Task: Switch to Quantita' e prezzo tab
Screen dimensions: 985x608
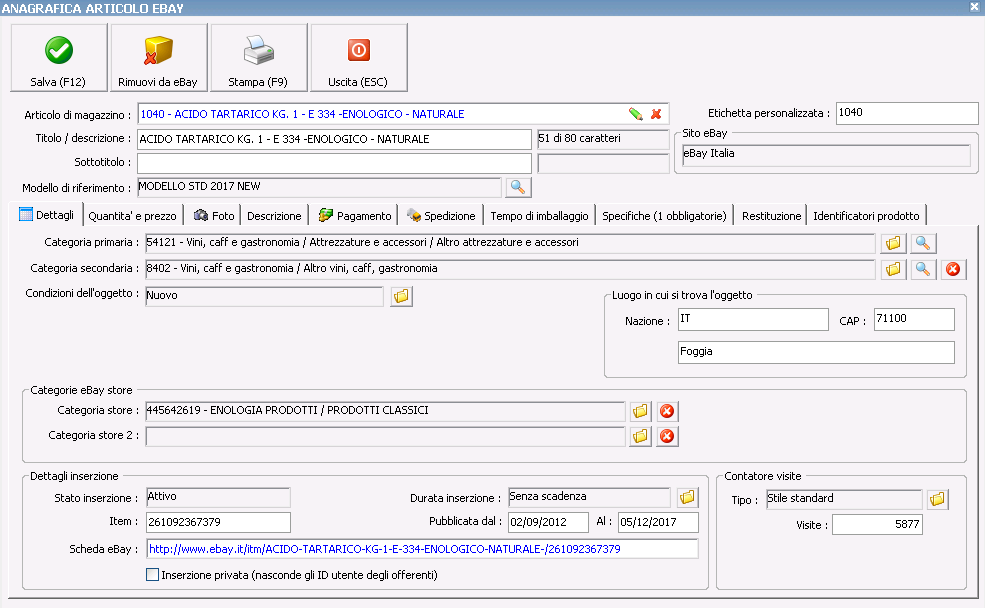Action: click(x=133, y=216)
